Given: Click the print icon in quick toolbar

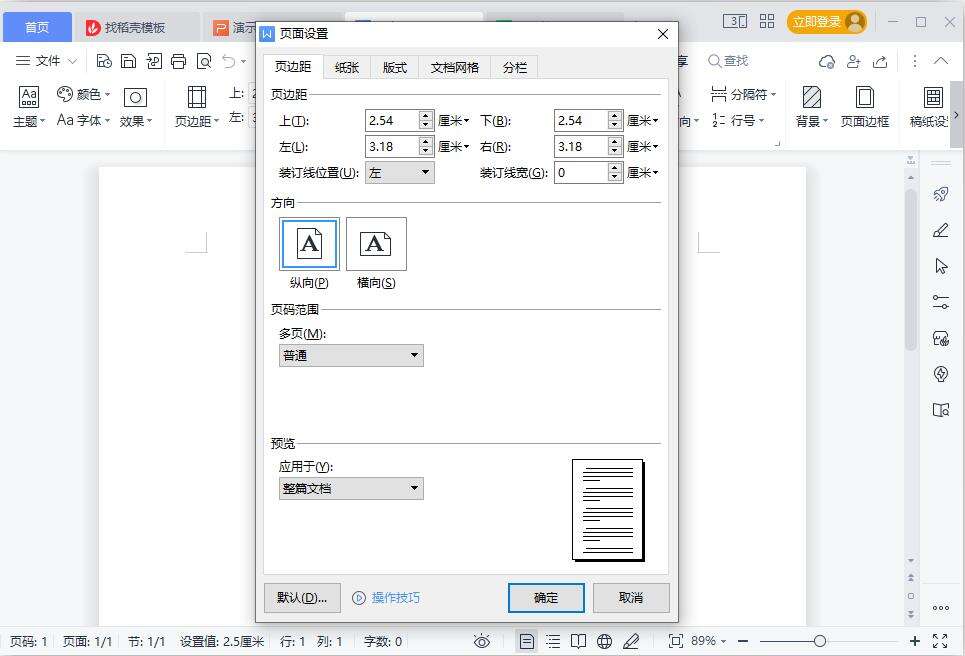Looking at the screenshot, I should [x=178, y=61].
